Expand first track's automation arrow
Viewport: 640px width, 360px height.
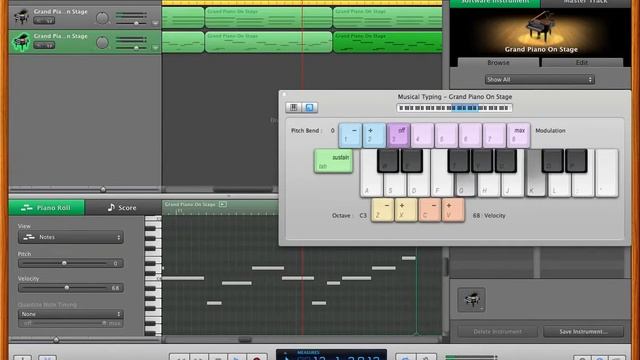tap(155, 23)
